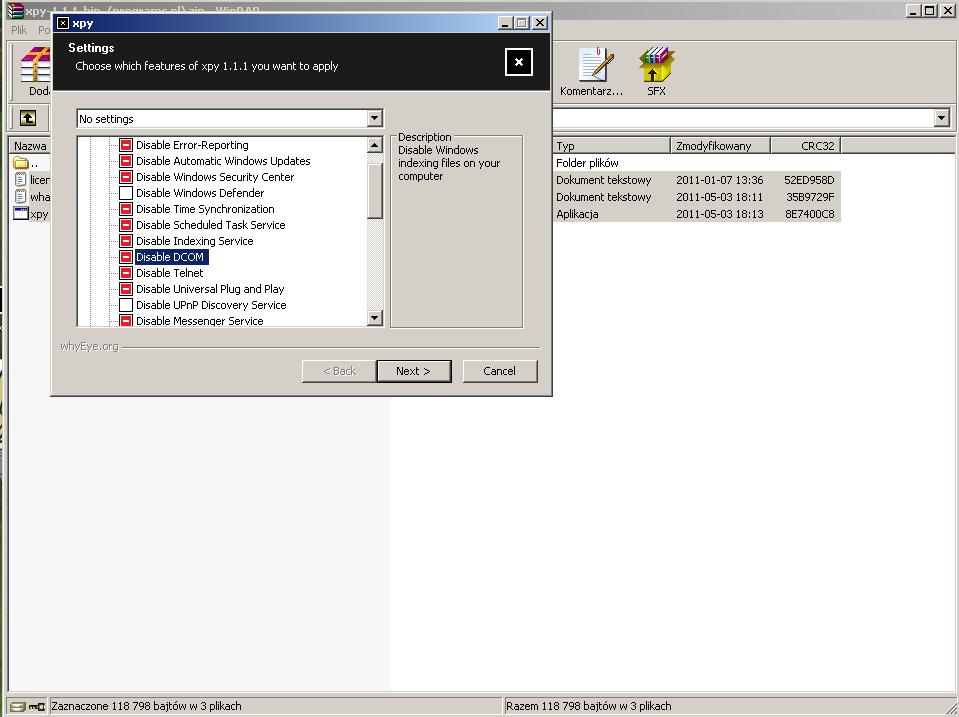Click the key icon in WinRAR status bar
Screen dimensions: 959x717
37,707
